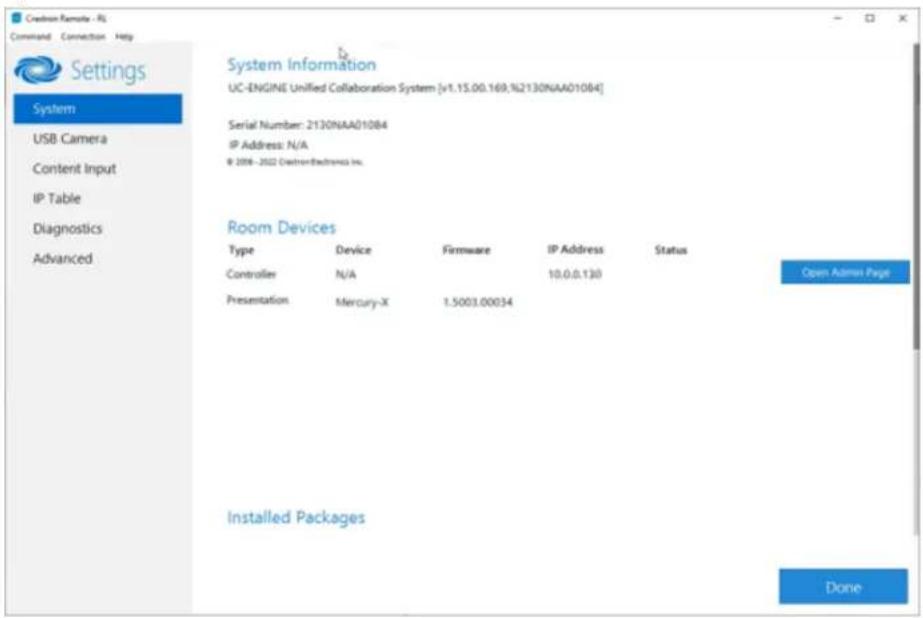Click the Settings title text
923x618 pixels.
[x=108, y=71]
